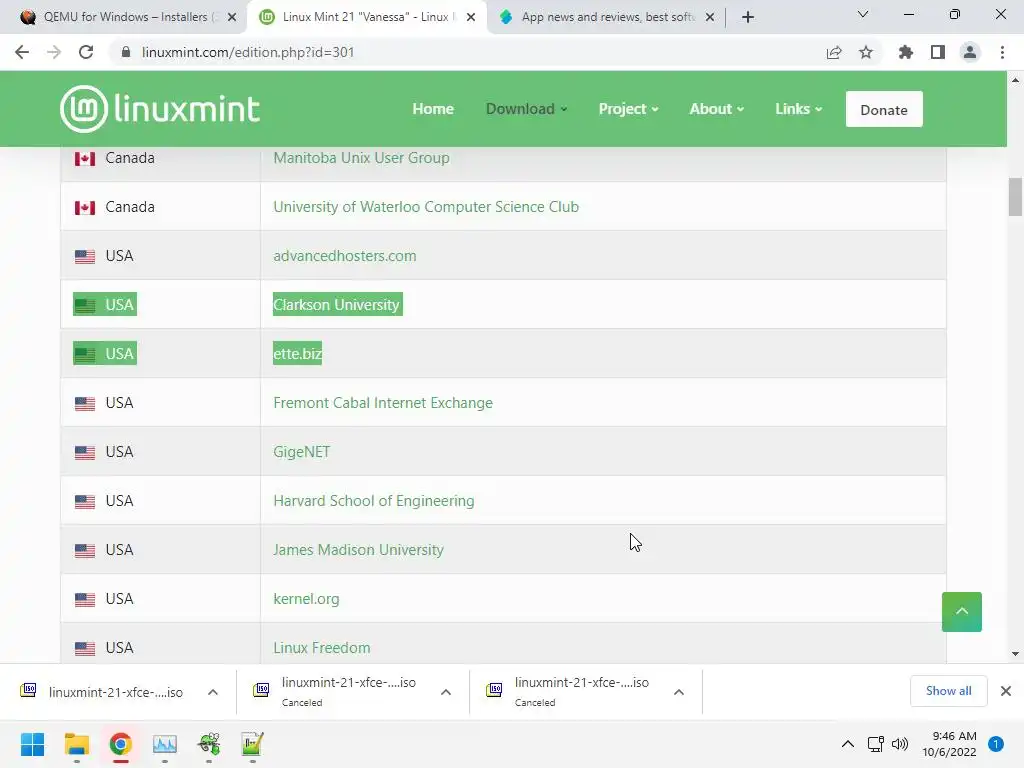Expand the About menu
Image resolution: width=1024 pixels, height=768 pixels.
716,109
